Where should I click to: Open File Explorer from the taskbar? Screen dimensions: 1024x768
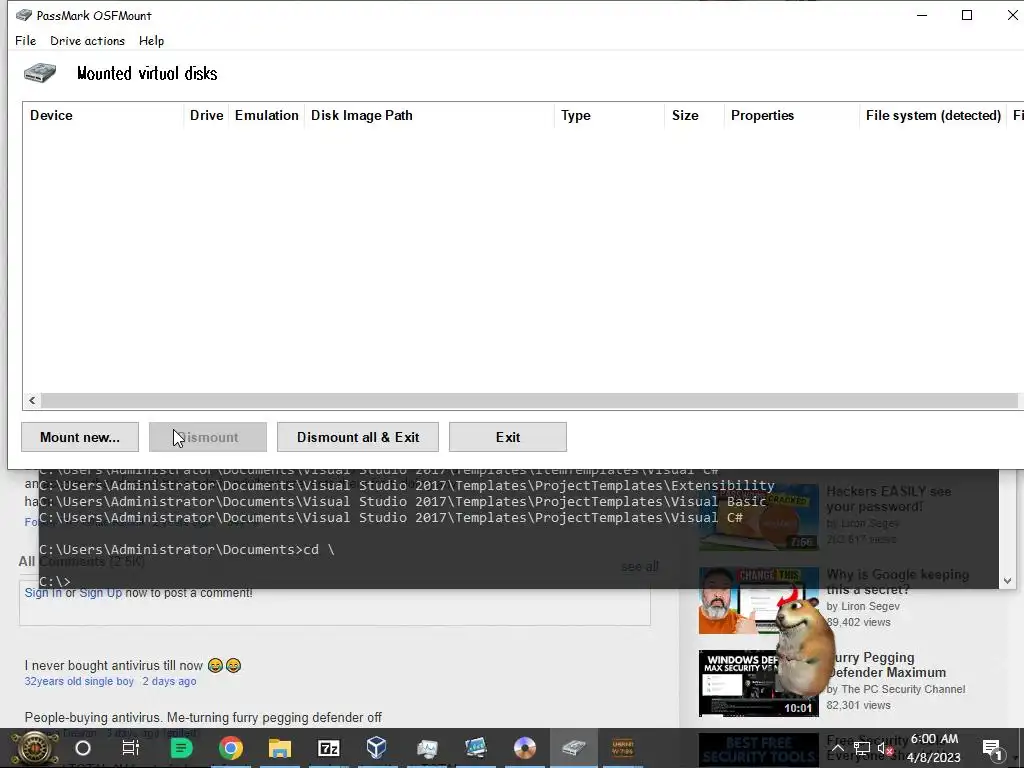tap(280, 748)
